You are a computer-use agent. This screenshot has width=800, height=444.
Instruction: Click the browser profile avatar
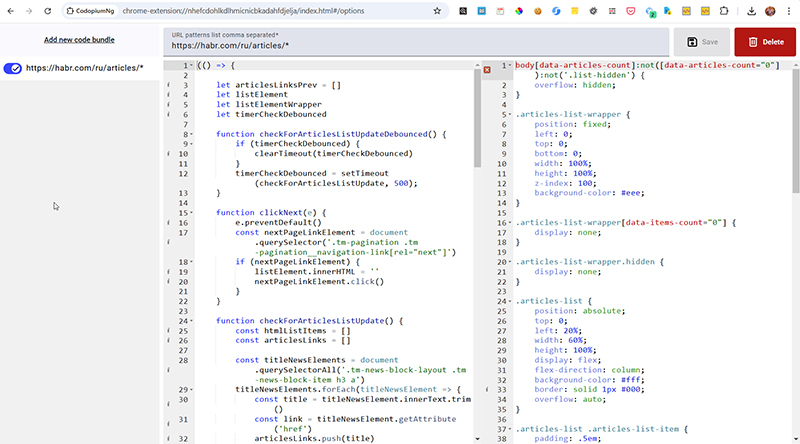point(771,11)
